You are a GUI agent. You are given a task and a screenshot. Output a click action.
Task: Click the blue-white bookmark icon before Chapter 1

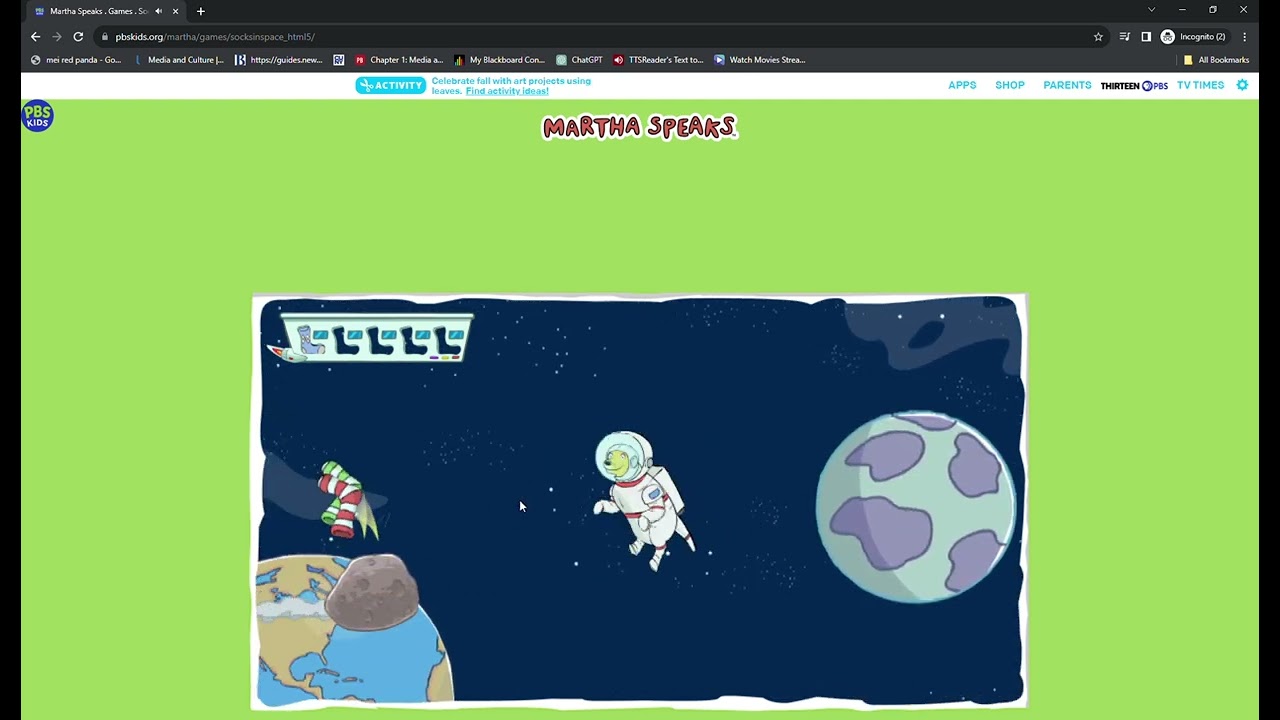click(x=339, y=60)
